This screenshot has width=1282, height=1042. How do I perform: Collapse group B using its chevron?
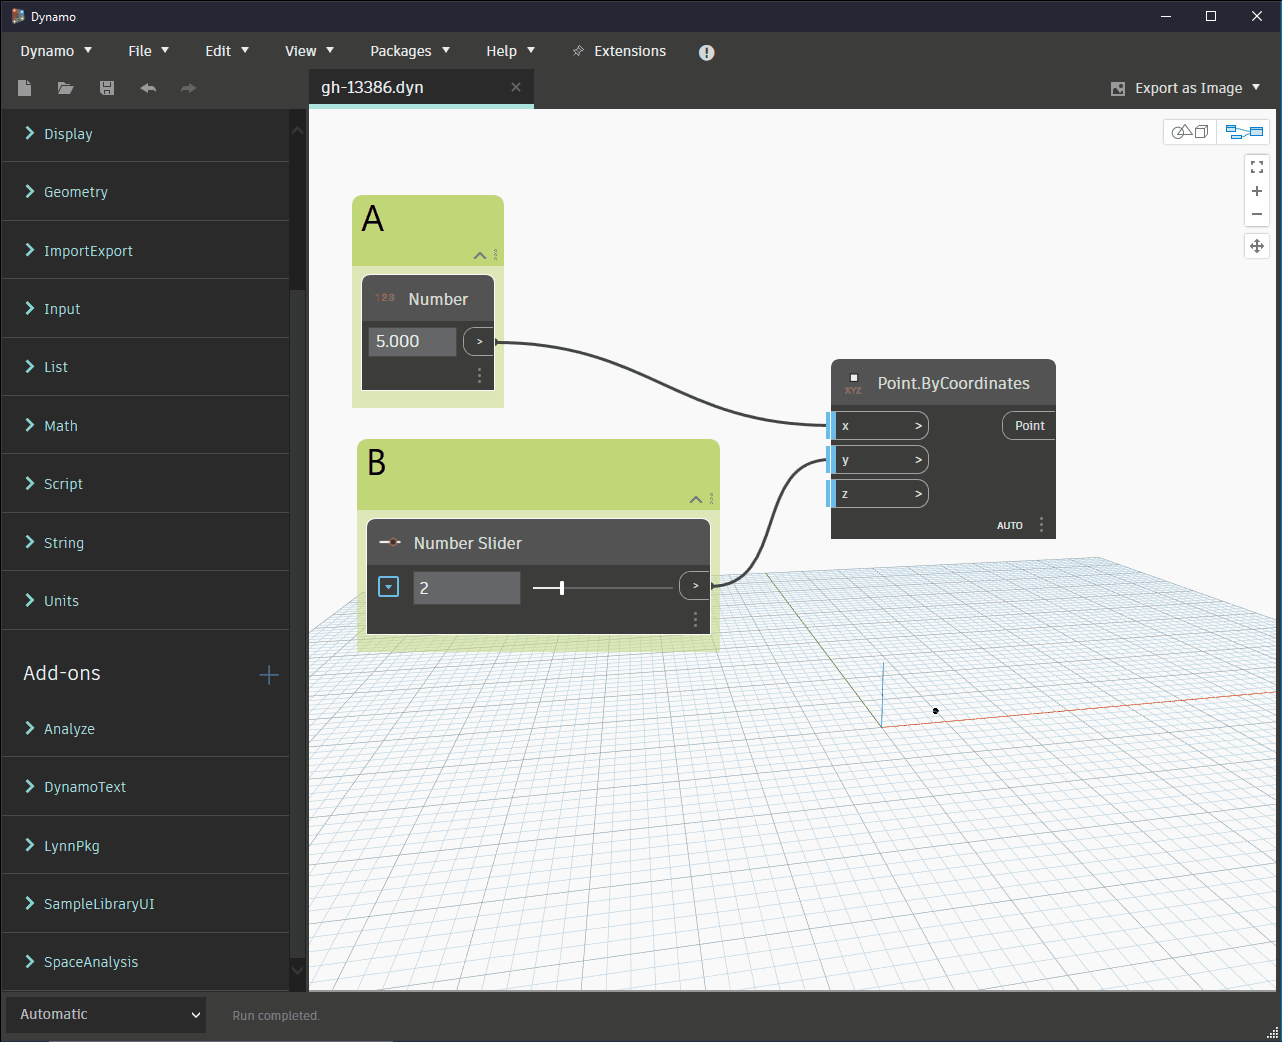click(696, 499)
